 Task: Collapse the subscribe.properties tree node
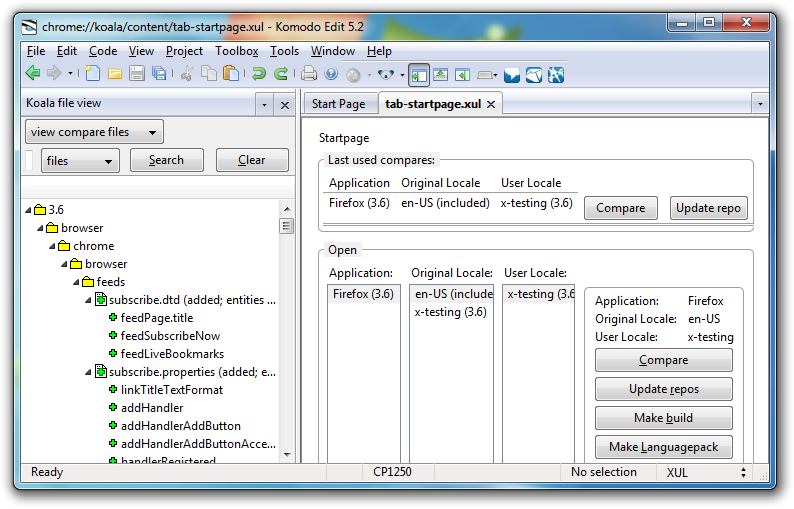88,372
